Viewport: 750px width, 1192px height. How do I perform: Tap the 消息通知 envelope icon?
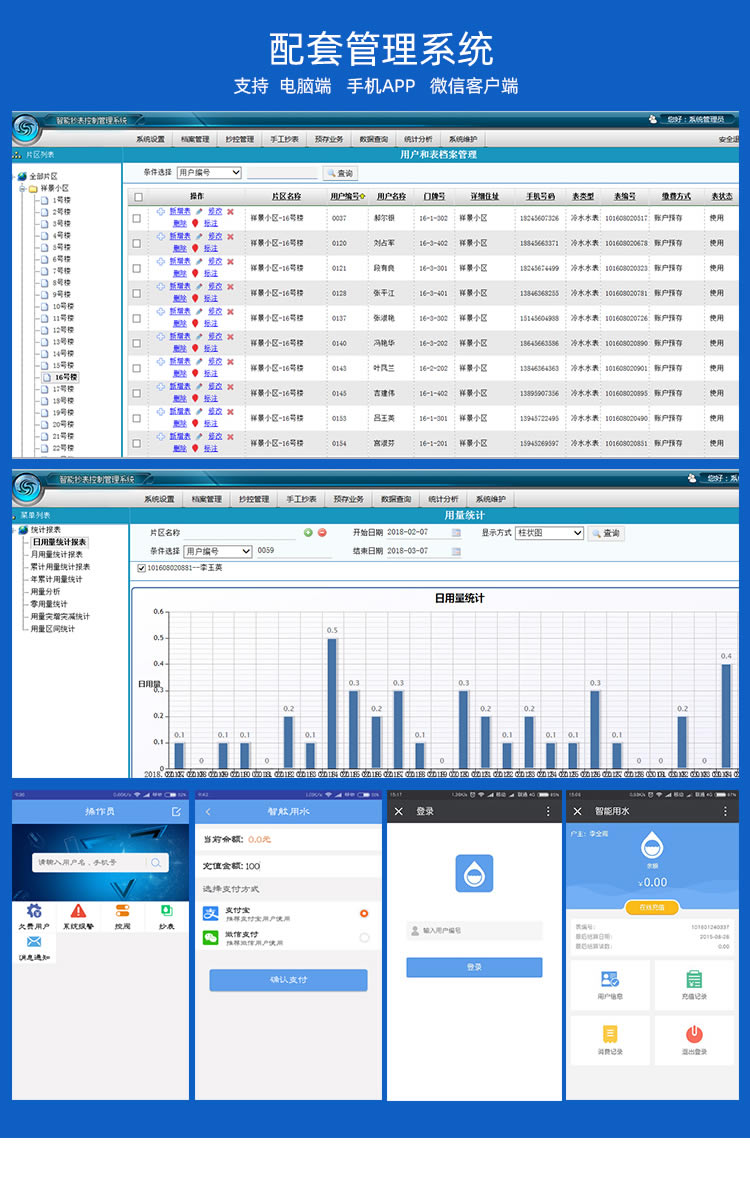coord(34,943)
